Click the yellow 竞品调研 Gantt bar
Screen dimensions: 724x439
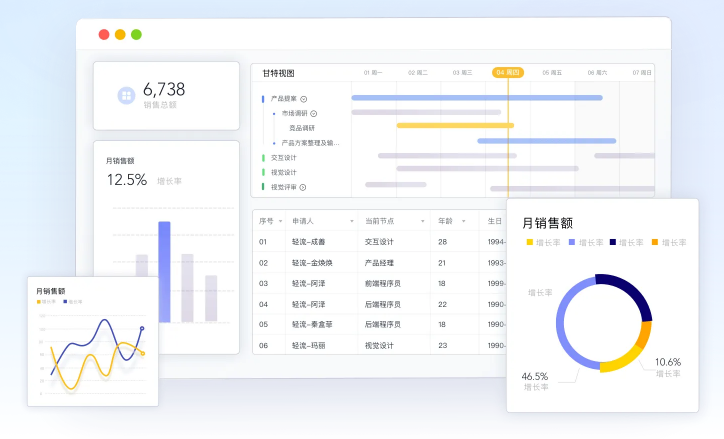pos(455,125)
